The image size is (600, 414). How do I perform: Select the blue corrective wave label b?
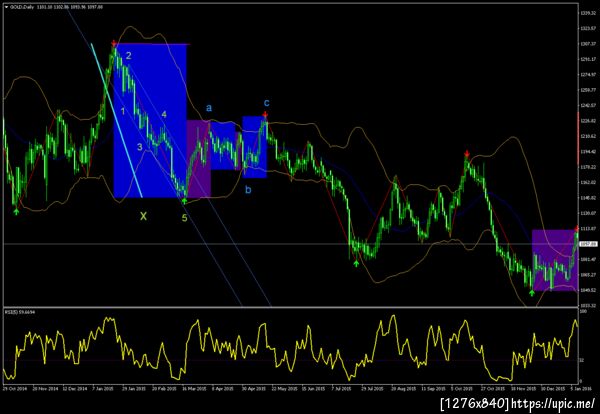pos(248,189)
